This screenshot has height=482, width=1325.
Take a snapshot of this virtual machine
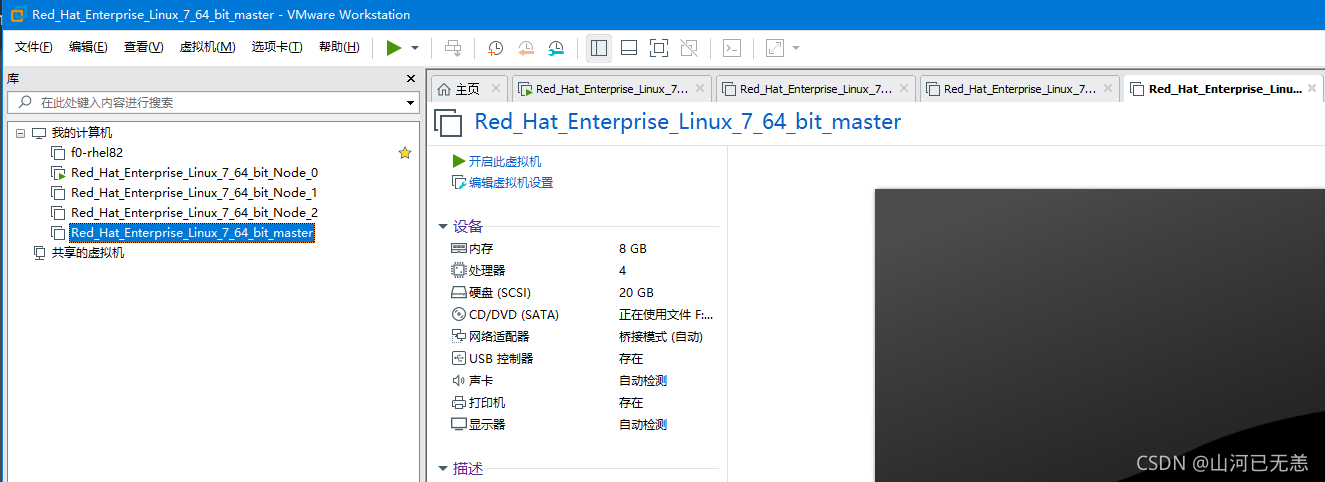pyautogui.click(x=496, y=47)
